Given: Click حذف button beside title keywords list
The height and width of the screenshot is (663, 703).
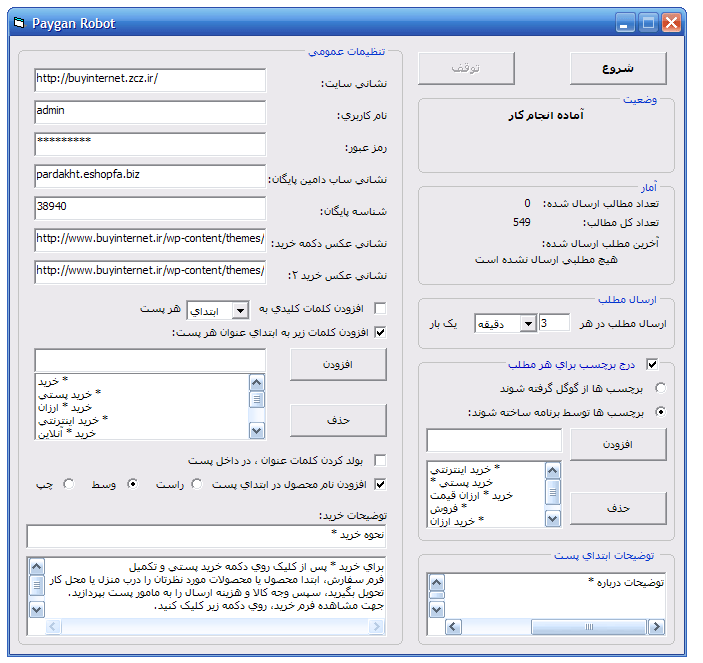Looking at the screenshot, I should [x=338, y=420].
